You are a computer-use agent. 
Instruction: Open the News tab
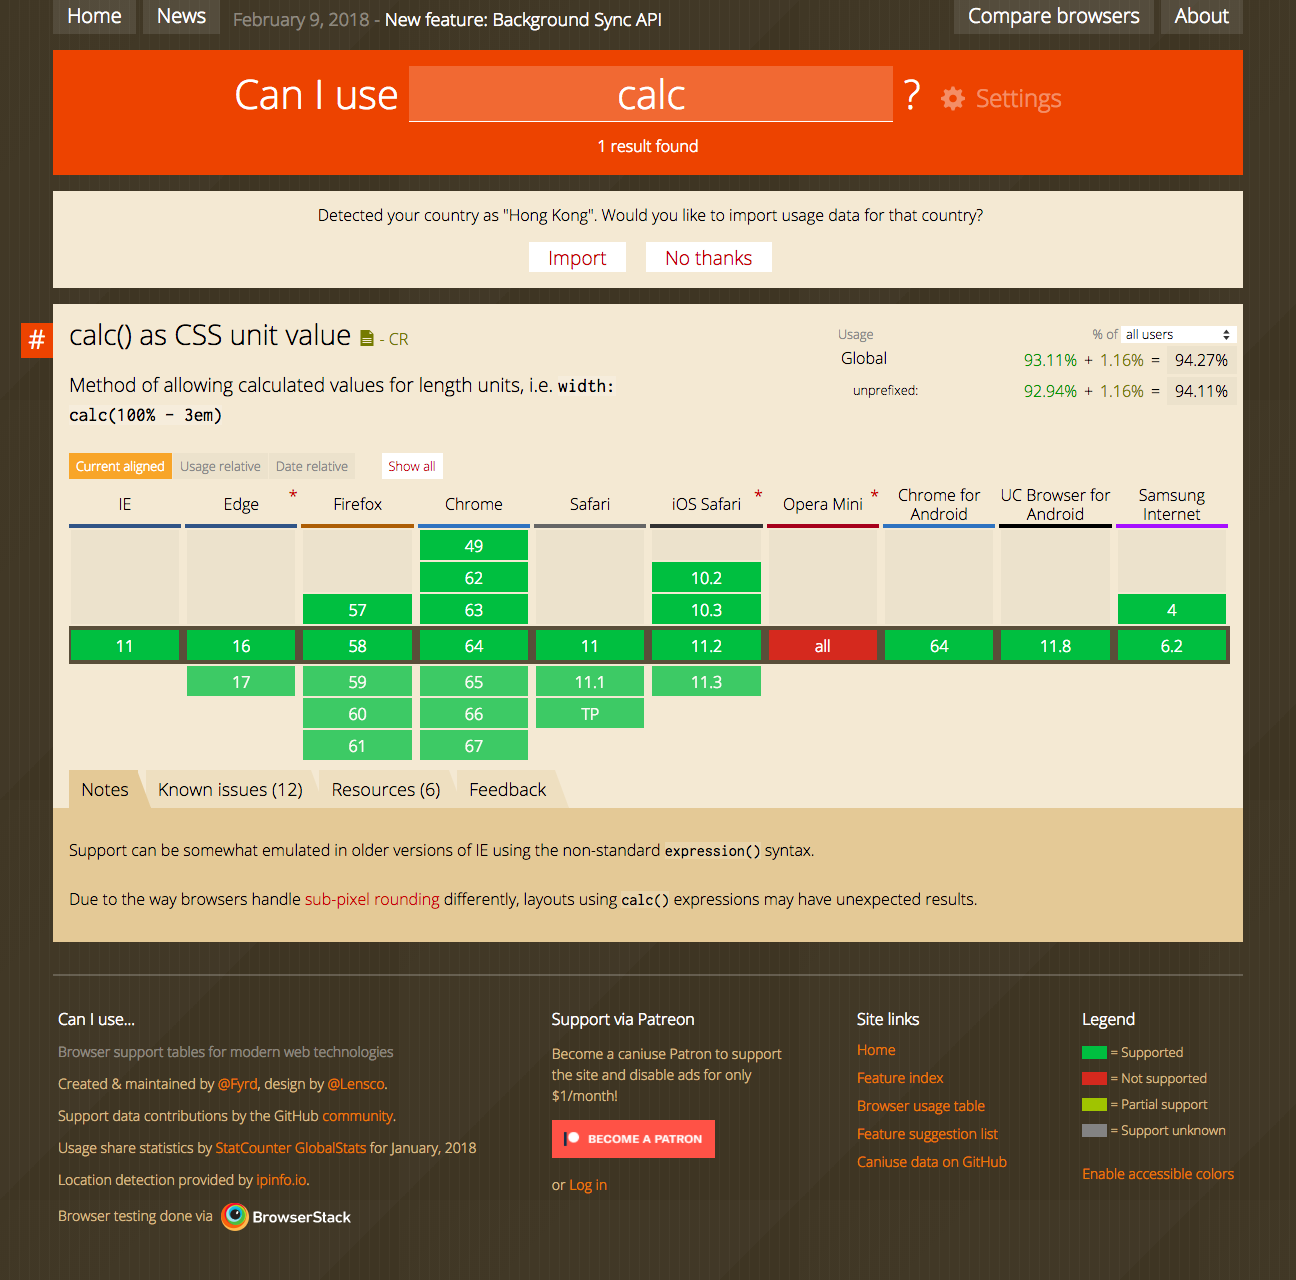pos(181,16)
